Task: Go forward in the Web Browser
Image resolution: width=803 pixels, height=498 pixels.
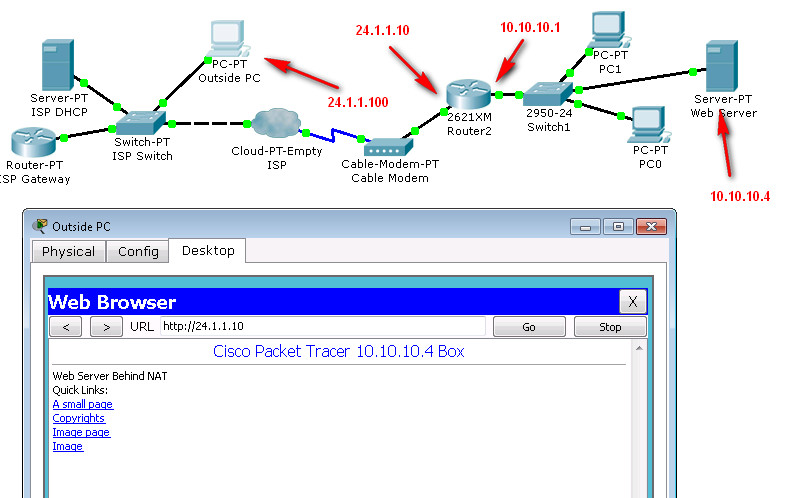Action: point(107,327)
